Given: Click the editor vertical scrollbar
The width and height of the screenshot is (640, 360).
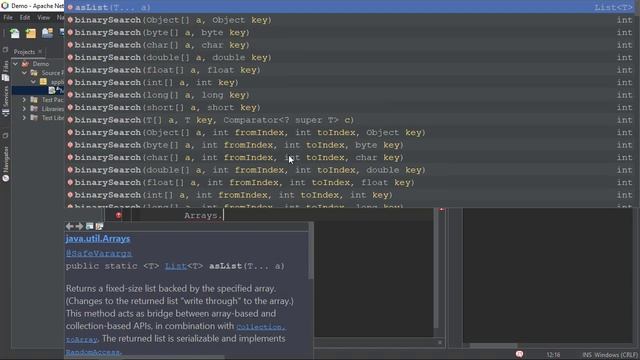Looking at the screenshot, I should click(436, 269).
